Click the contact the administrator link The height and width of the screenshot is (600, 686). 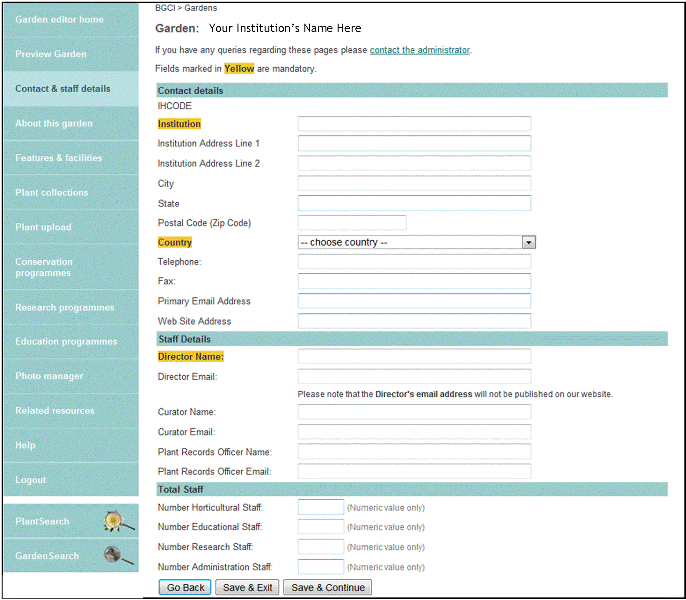(420, 50)
